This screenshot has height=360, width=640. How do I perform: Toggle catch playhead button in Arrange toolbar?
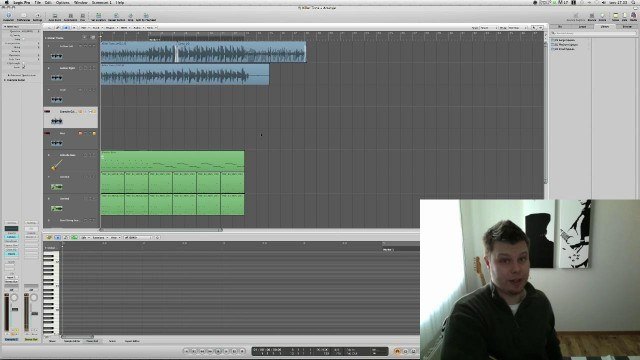[x=67, y=28]
